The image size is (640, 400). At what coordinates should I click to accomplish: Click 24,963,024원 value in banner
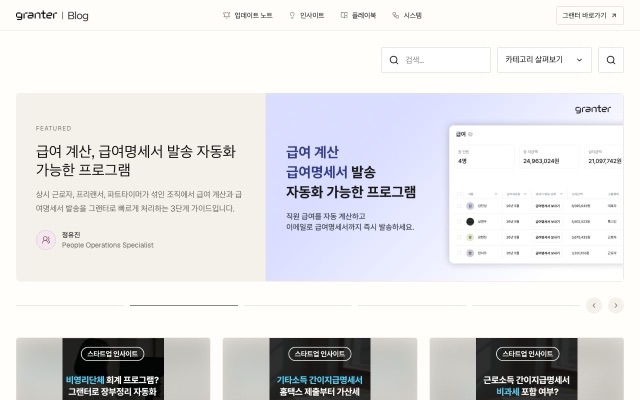click(x=541, y=161)
